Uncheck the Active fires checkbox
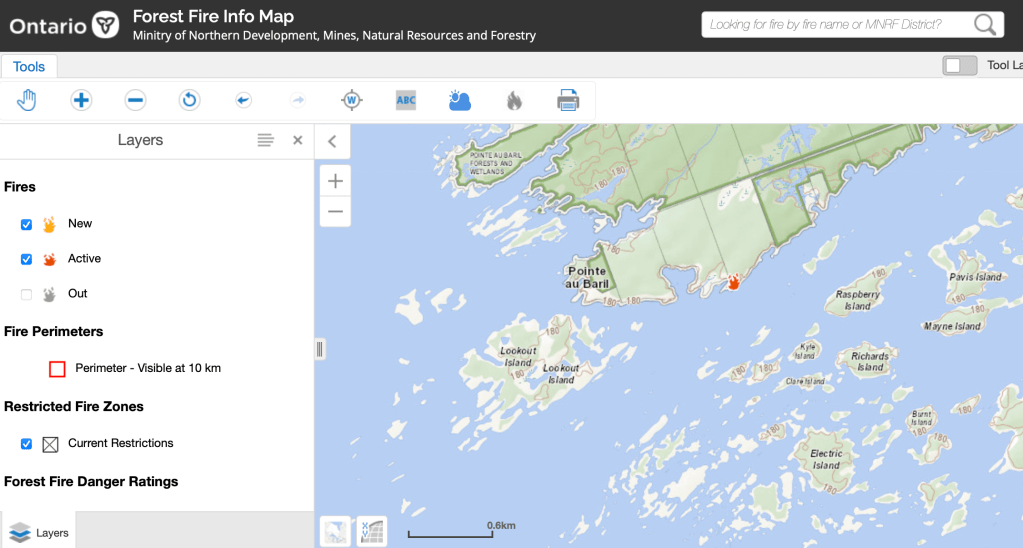Viewport: 1023px width, 548px height. 27,259
